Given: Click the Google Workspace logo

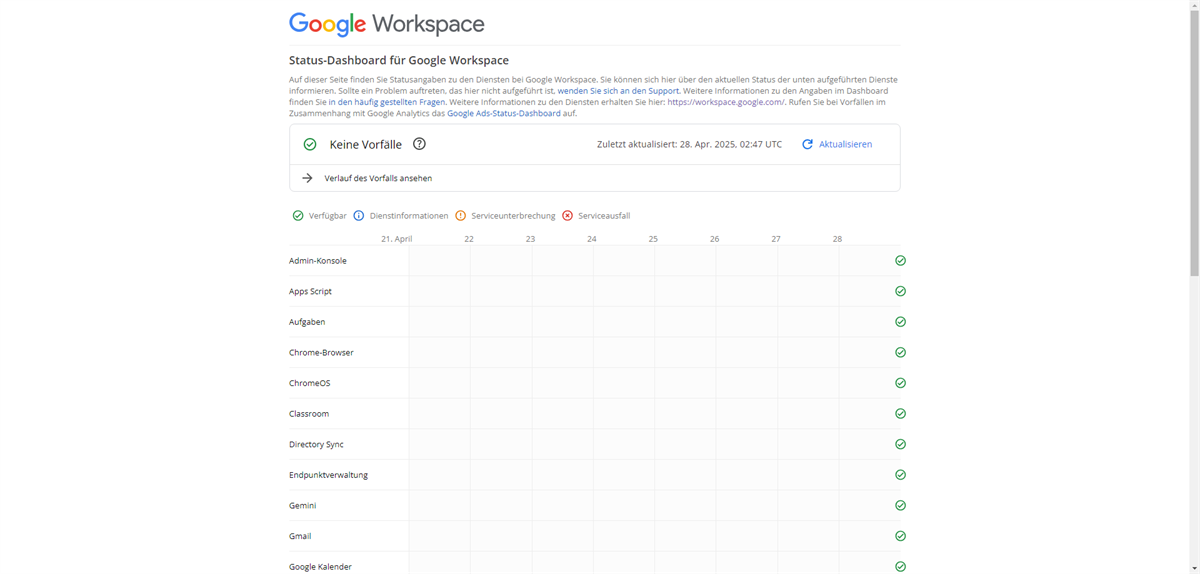Looking at the screenshot, I should tap(387, 24).
